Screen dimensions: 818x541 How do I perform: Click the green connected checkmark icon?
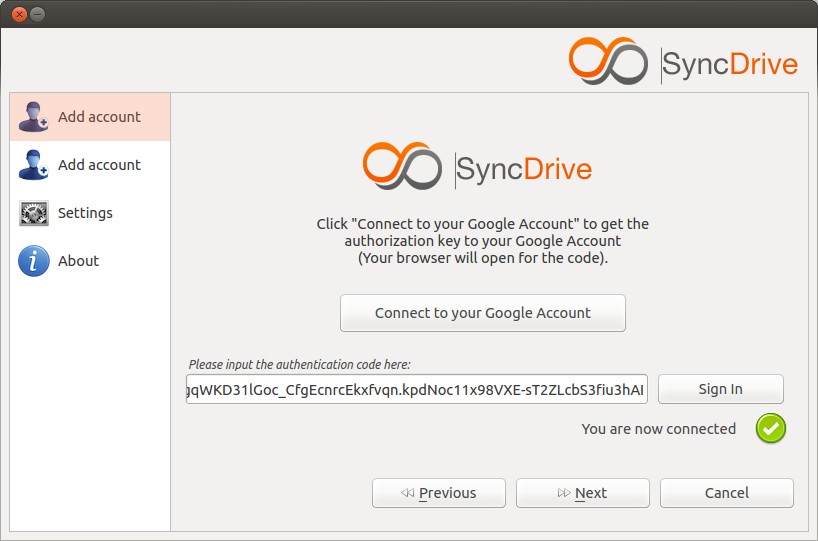(x=771, y=428)
